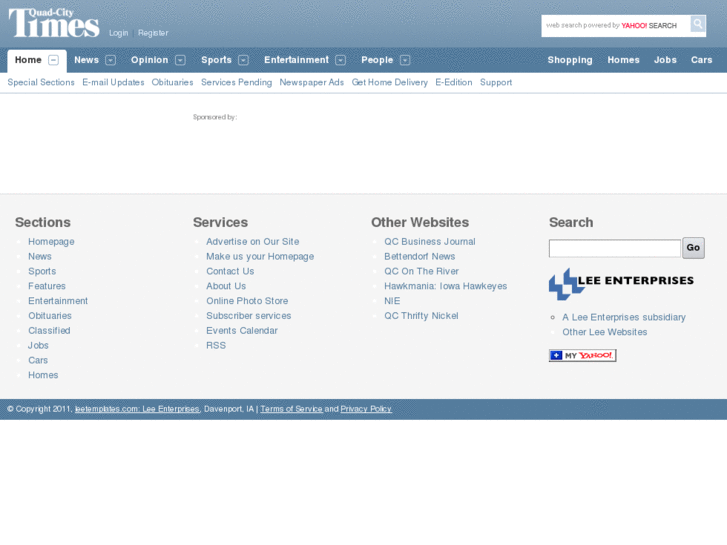727x545 pixels.
Task: Click the Quad-City Times logo
Action: [x=54, y=23]
